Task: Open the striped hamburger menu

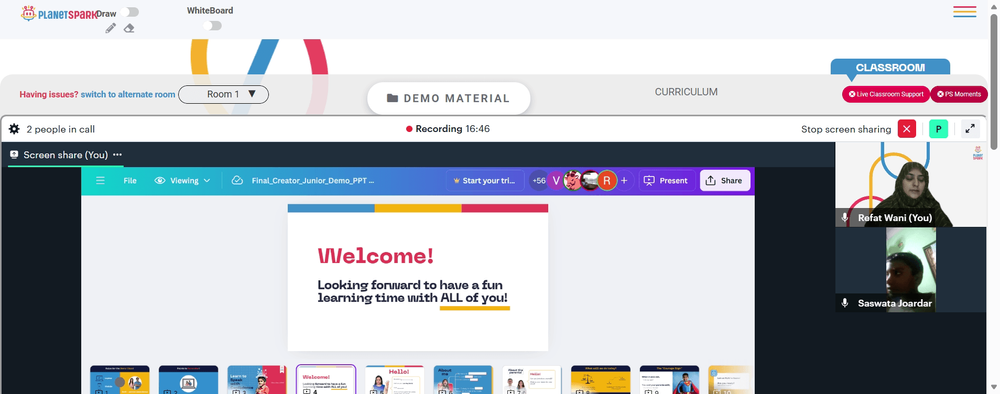Action: 964,11
